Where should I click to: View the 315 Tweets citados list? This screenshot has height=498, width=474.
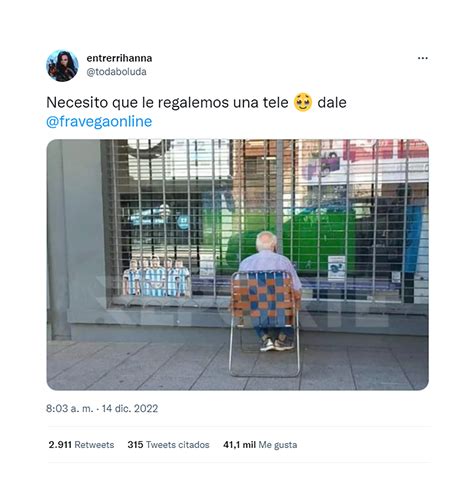point(168,445)
